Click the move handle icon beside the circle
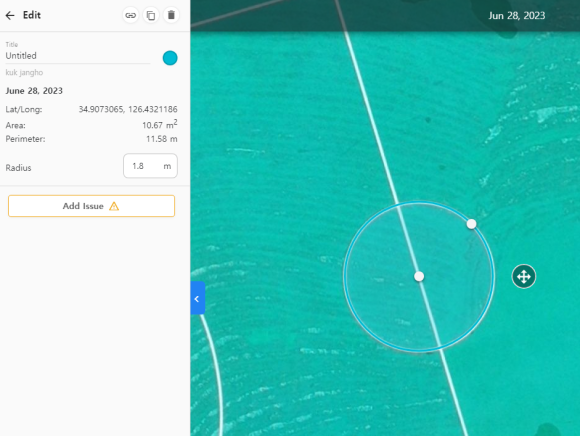 523,276
